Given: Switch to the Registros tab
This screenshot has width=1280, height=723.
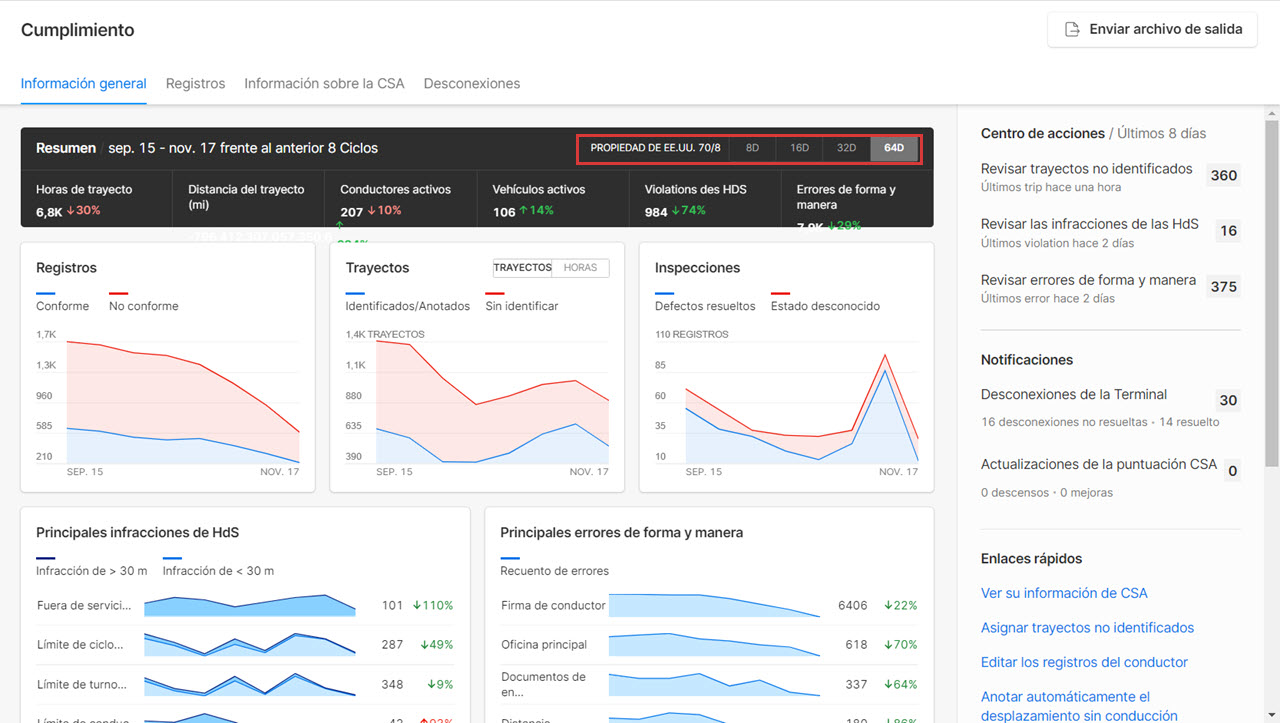Looking at the screenshot, I should pyautogui.click(x=195, y=84).
